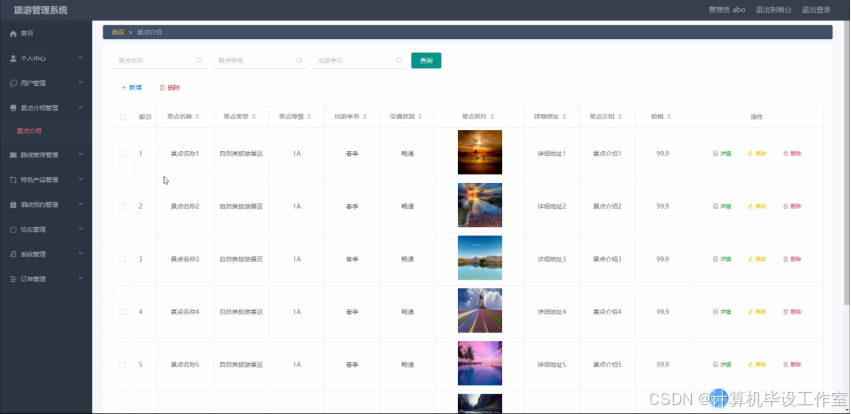The height and width of the screenshot is (414, 851).
Task: Sort by the 景点照片 column arrows
Action: pyautogui.click(x=492, y=117)
